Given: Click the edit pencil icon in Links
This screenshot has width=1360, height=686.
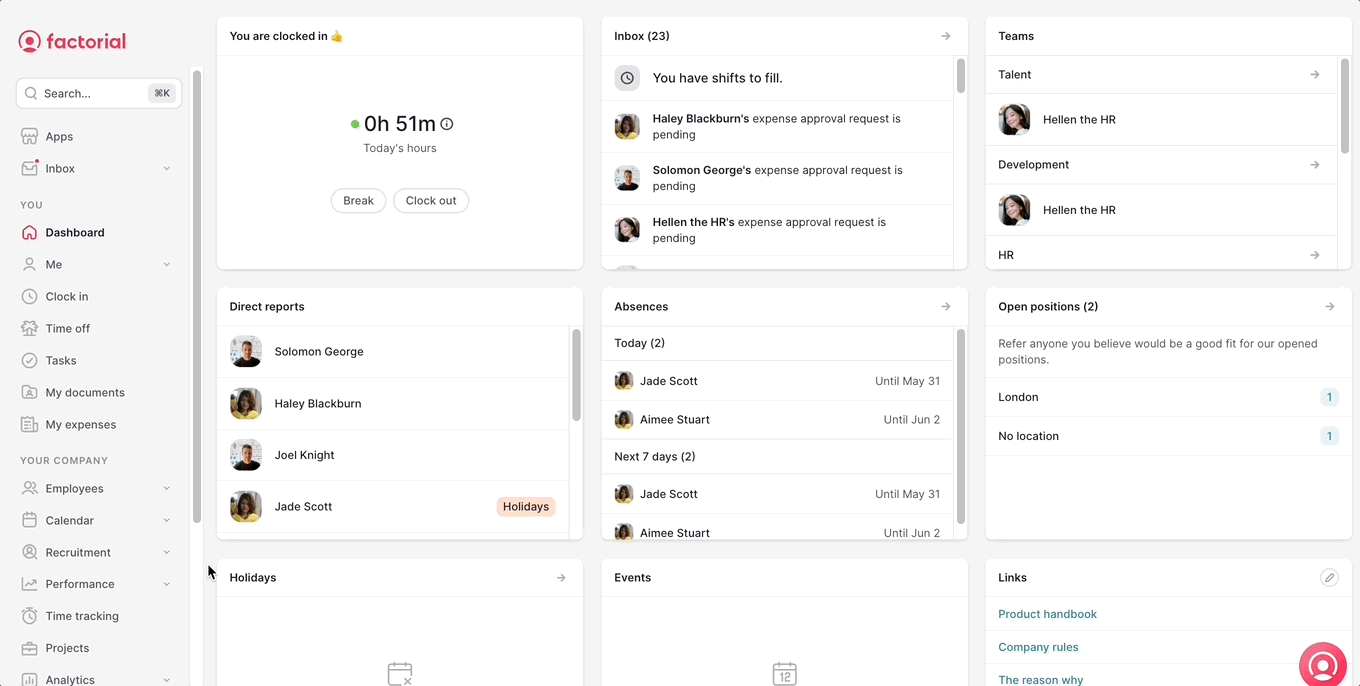Looking at the screenshot, I should click(1329, 577).
